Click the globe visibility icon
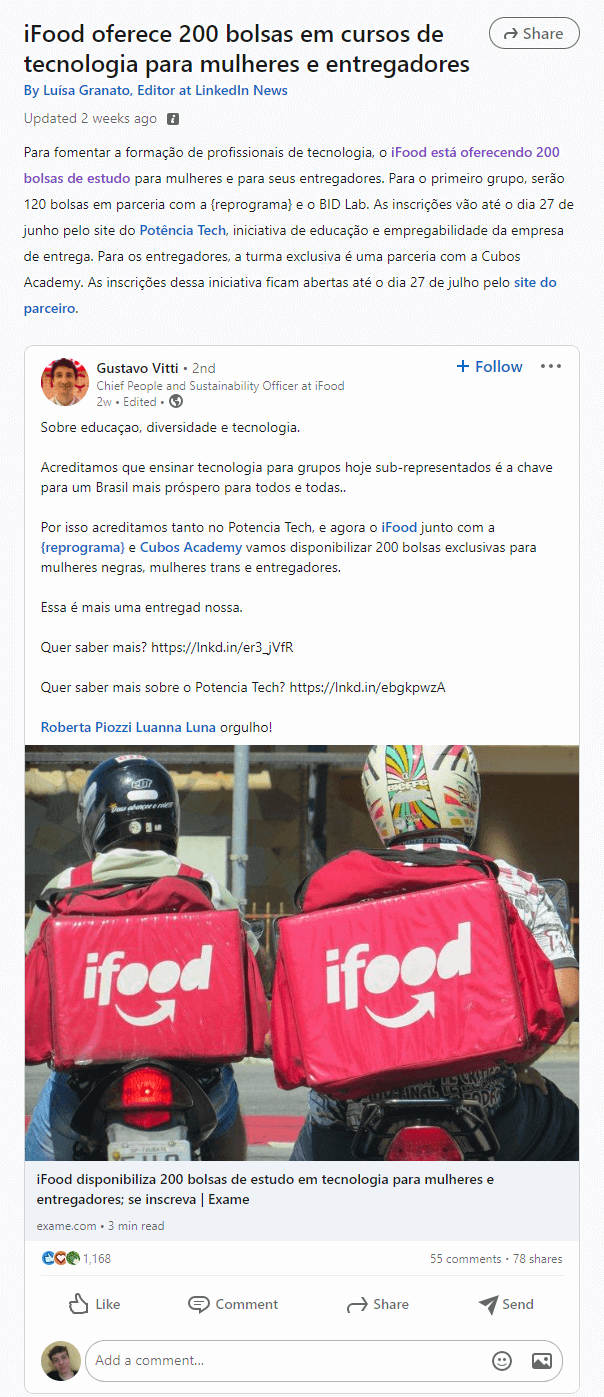The width and height of the screenshot is (604, 1397). [177, 402]
